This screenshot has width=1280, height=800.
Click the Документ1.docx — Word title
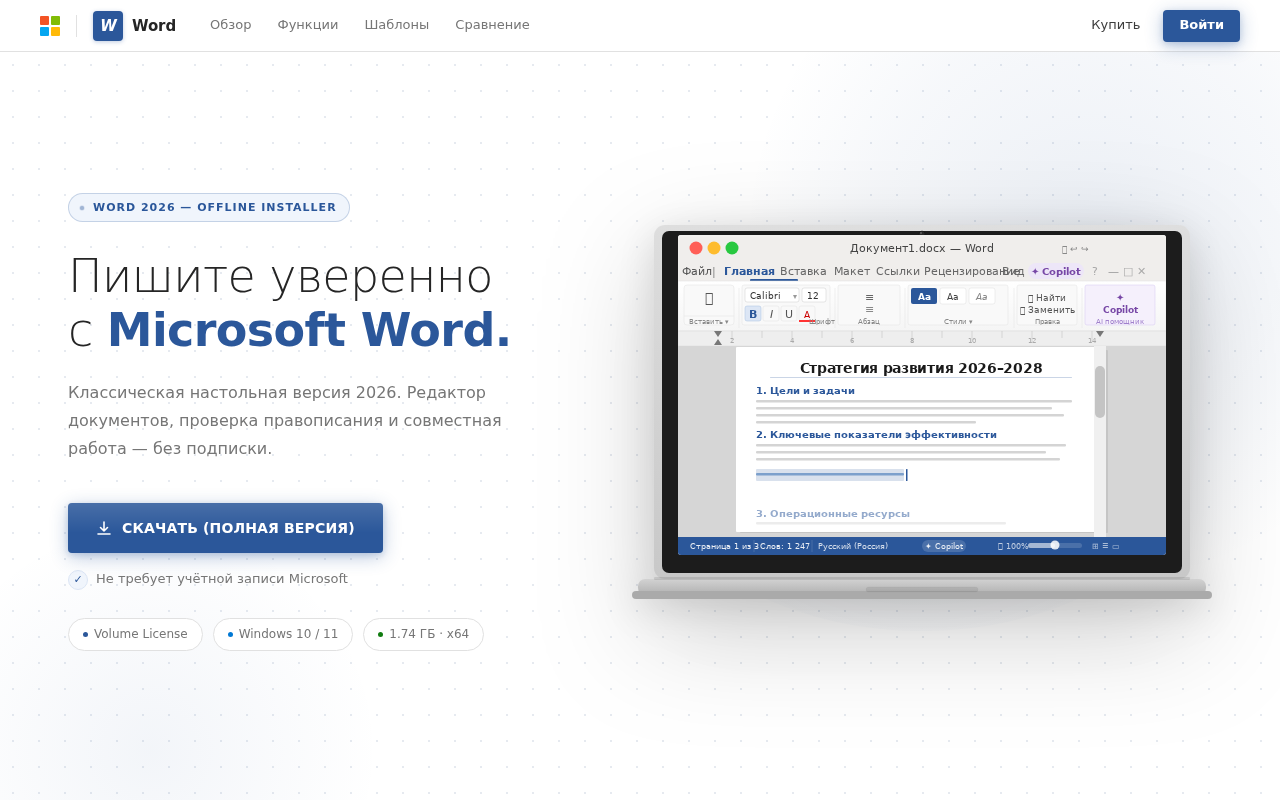tap(922, 249)
